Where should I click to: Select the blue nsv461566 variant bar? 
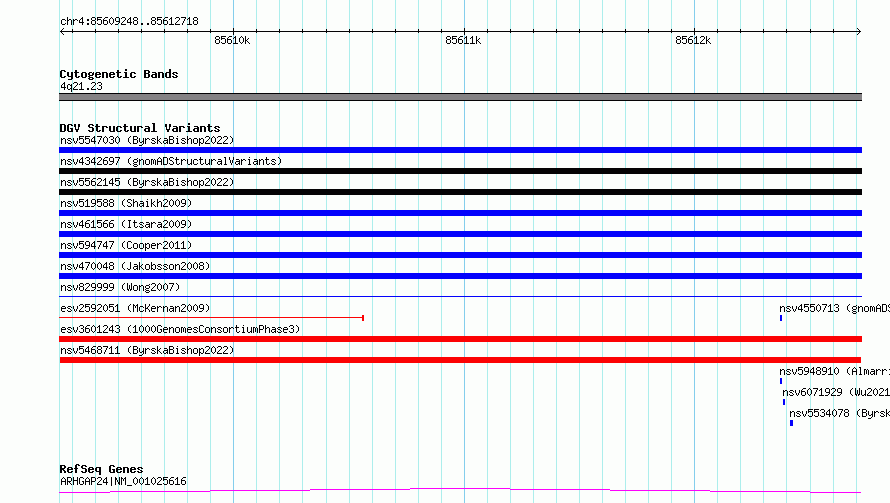(460, 234)
